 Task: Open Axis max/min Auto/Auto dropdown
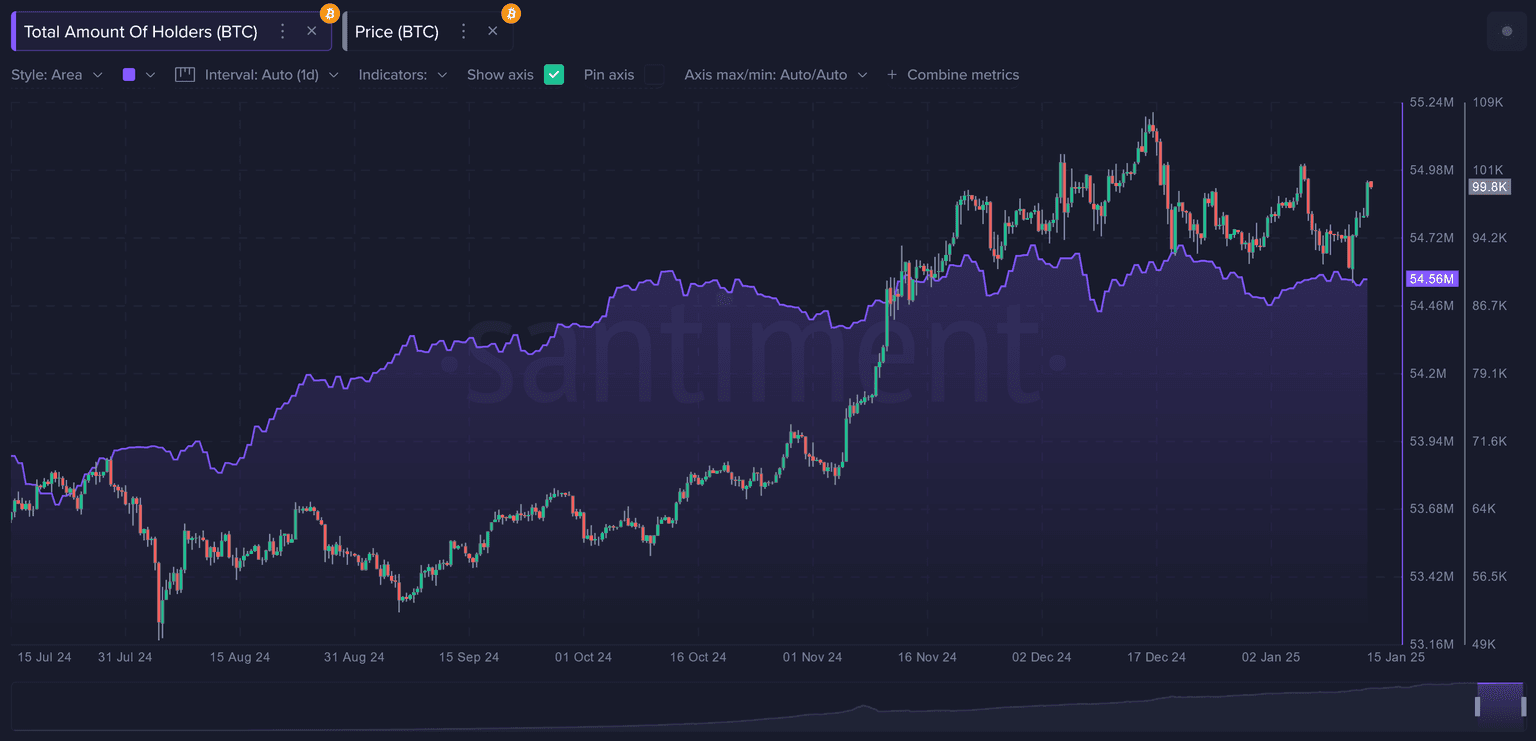[776, 75]
